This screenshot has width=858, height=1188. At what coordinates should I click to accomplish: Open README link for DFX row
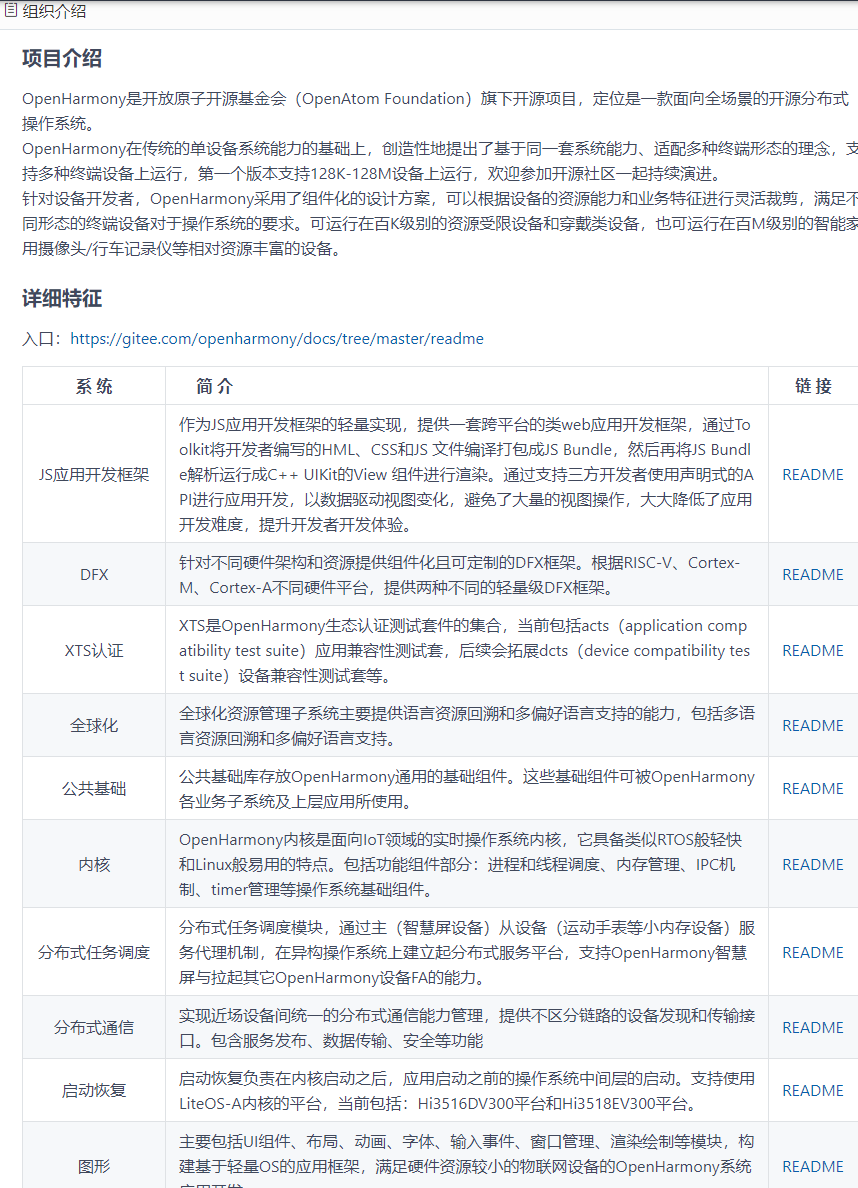(x=813, y=574)
